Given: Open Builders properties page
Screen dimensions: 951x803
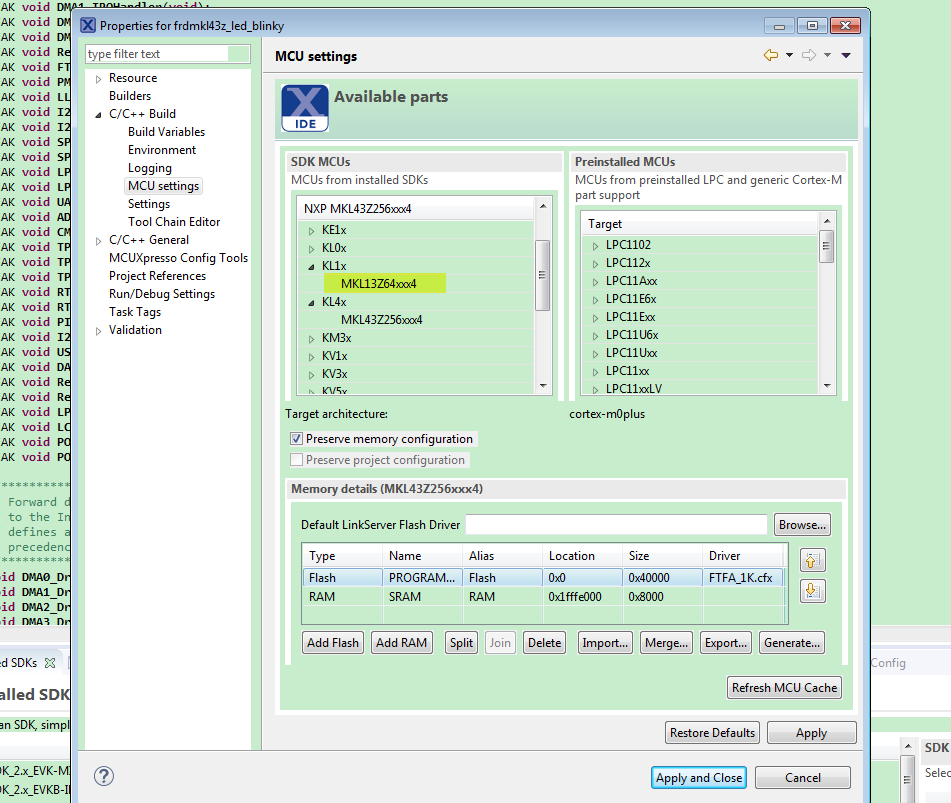Looking at the screenshot, I should (130, 96).
